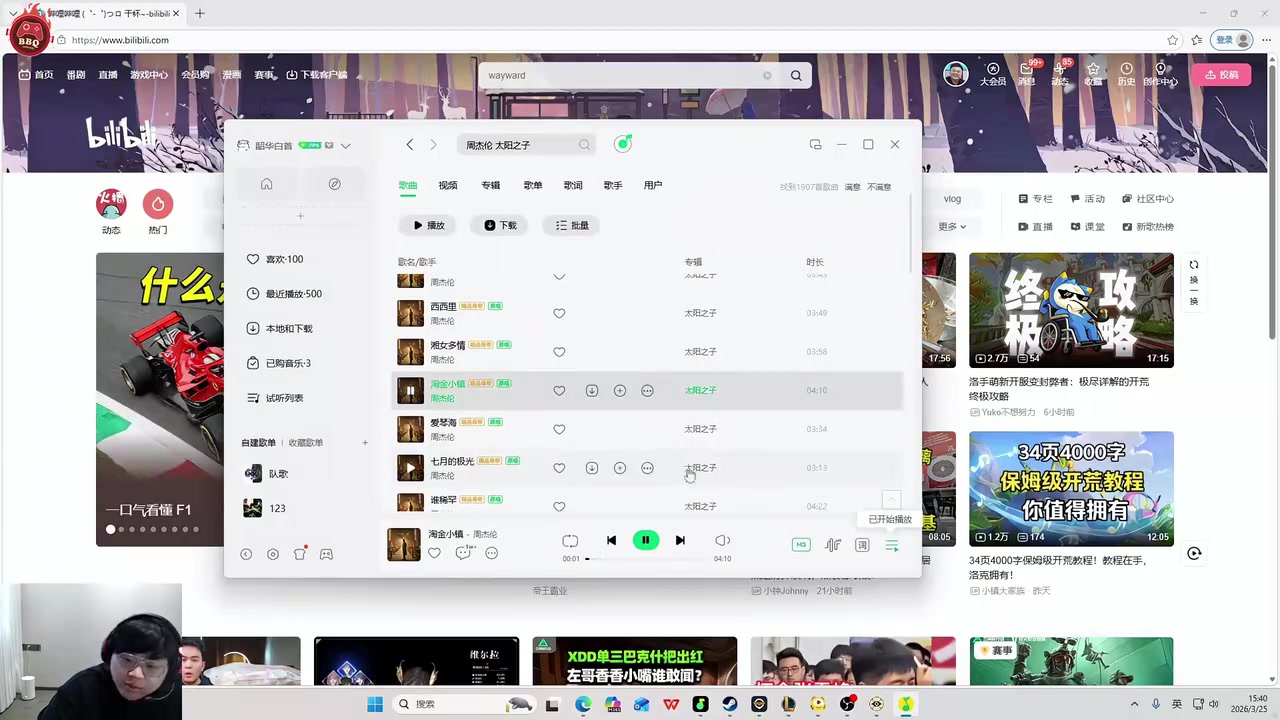The width and height of the screenshot is (1280, 720).
Task: Pause the currently playing song
Action: pos(646,540)
